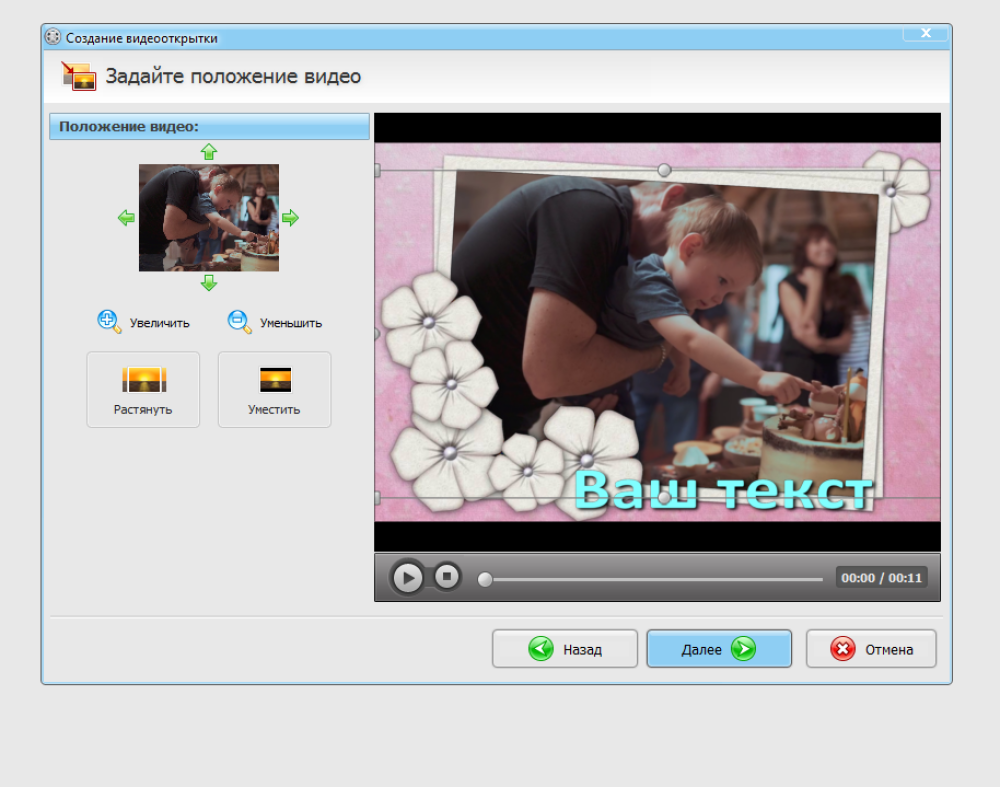1000x787 pixels.
Task: Move video left with the green left arrow
Action: 126,218
